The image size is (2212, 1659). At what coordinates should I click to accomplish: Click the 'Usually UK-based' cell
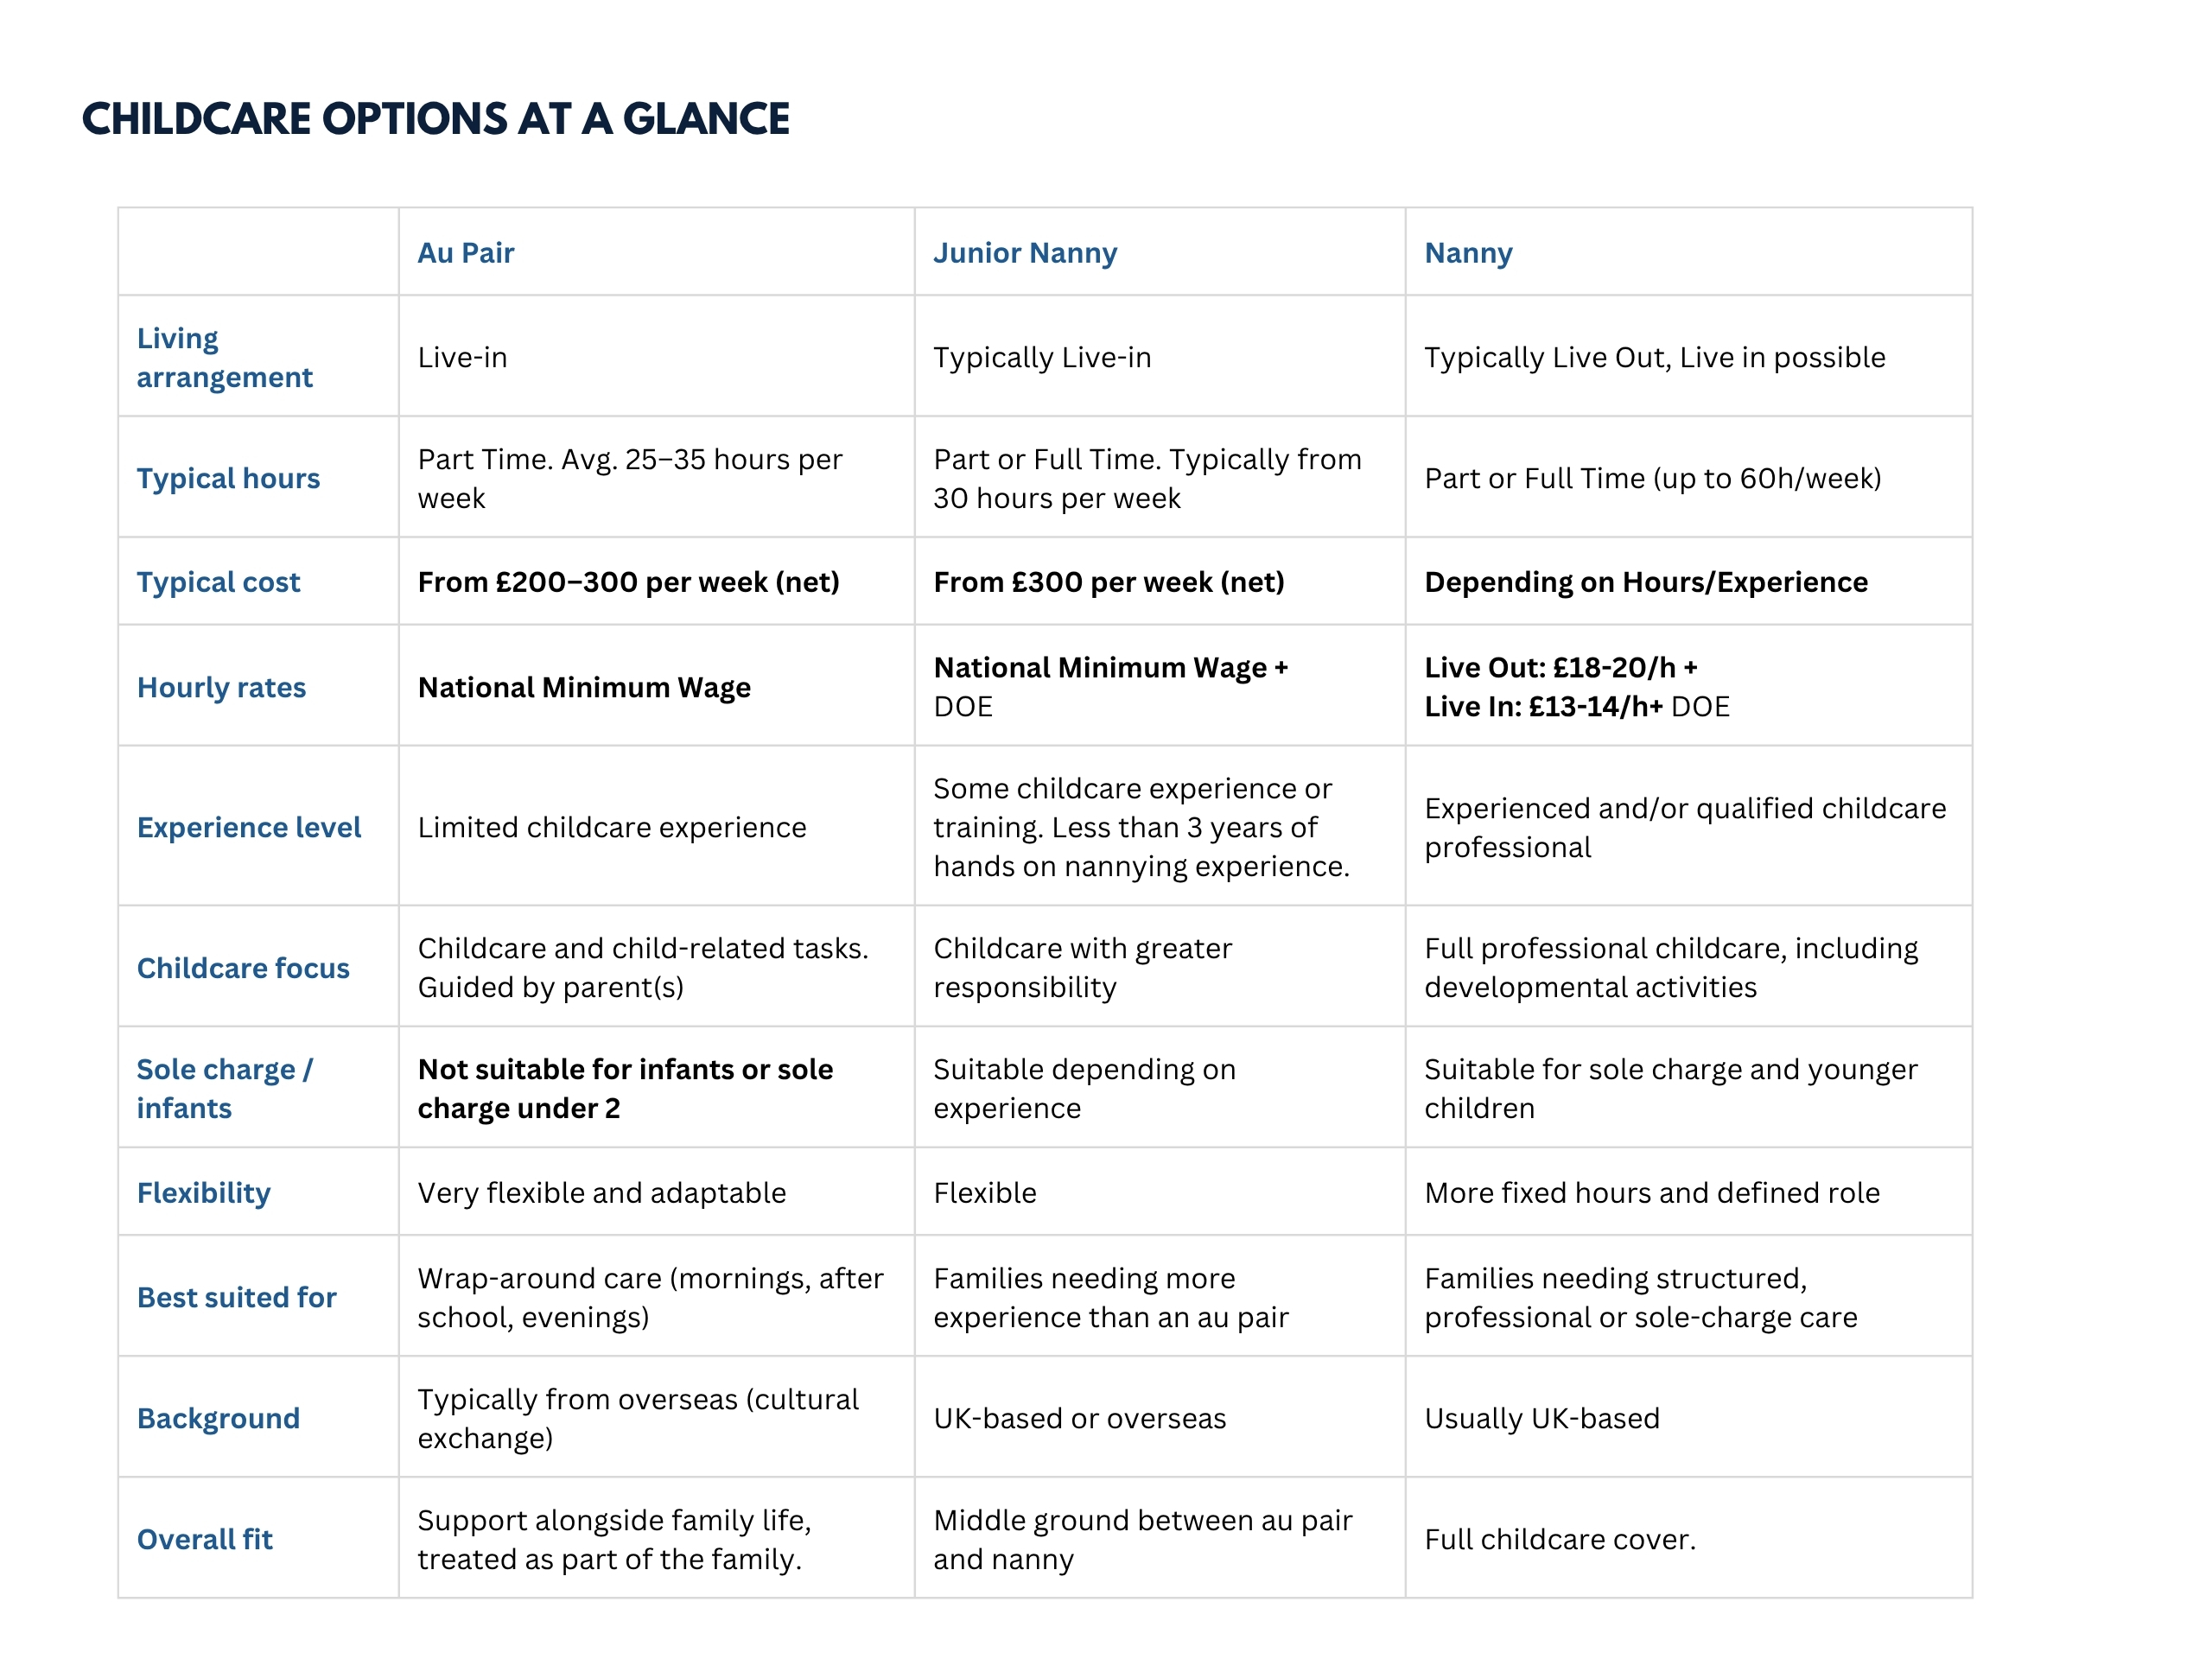[x=1542, y=1418]
